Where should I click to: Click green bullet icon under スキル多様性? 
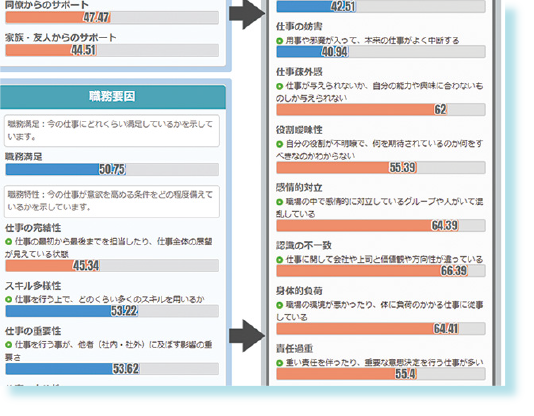point(9,300)
